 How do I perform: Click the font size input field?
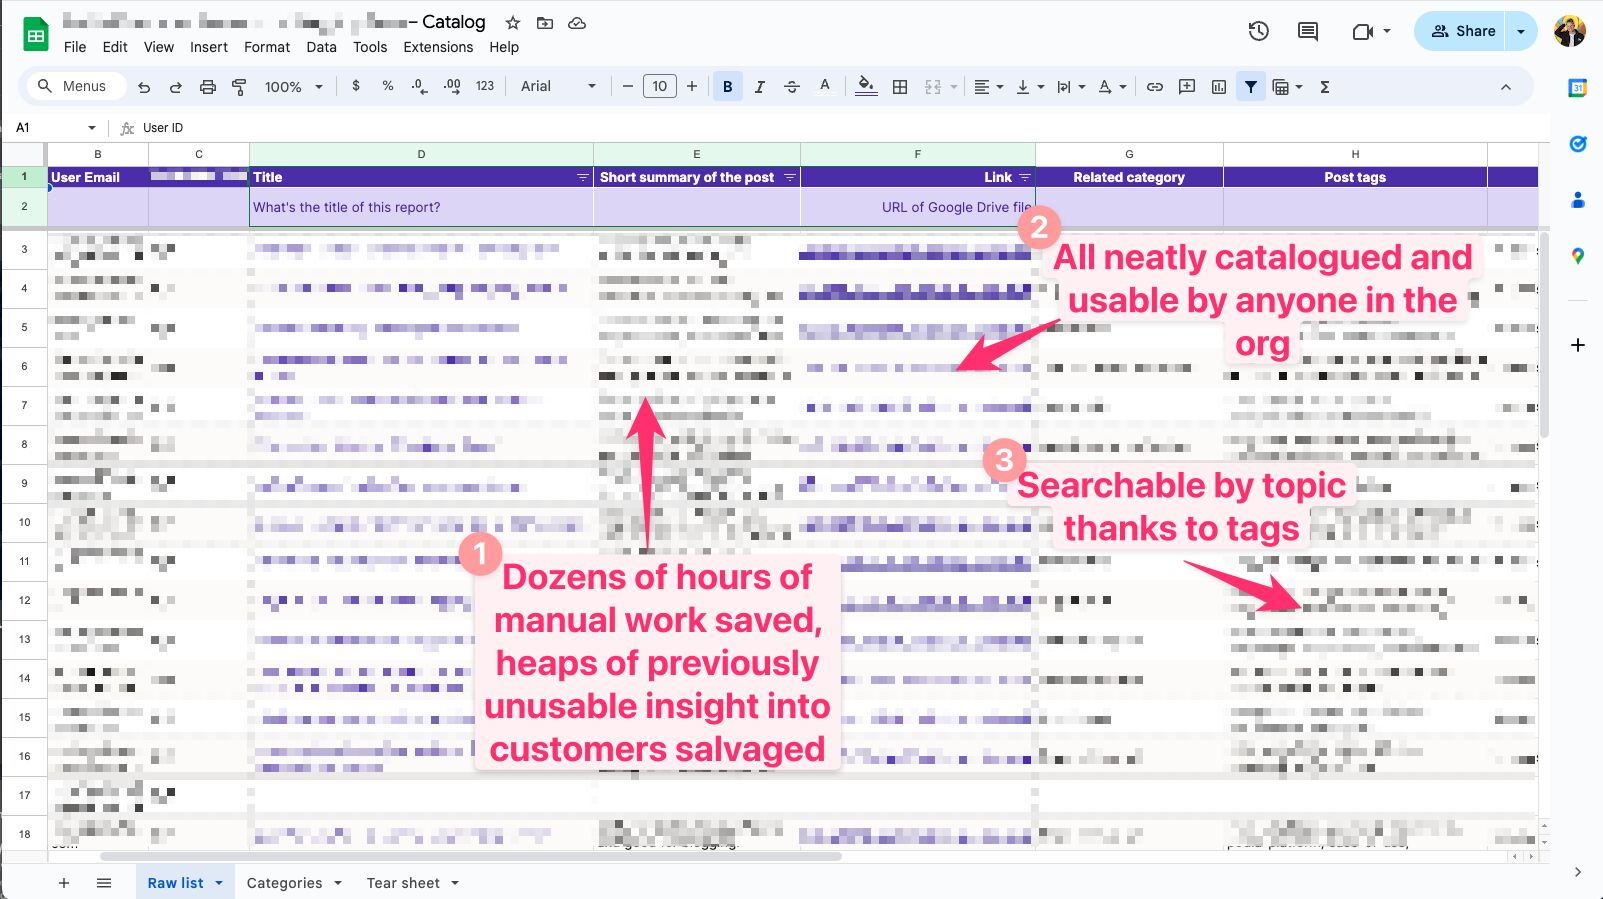coord(659,87)
